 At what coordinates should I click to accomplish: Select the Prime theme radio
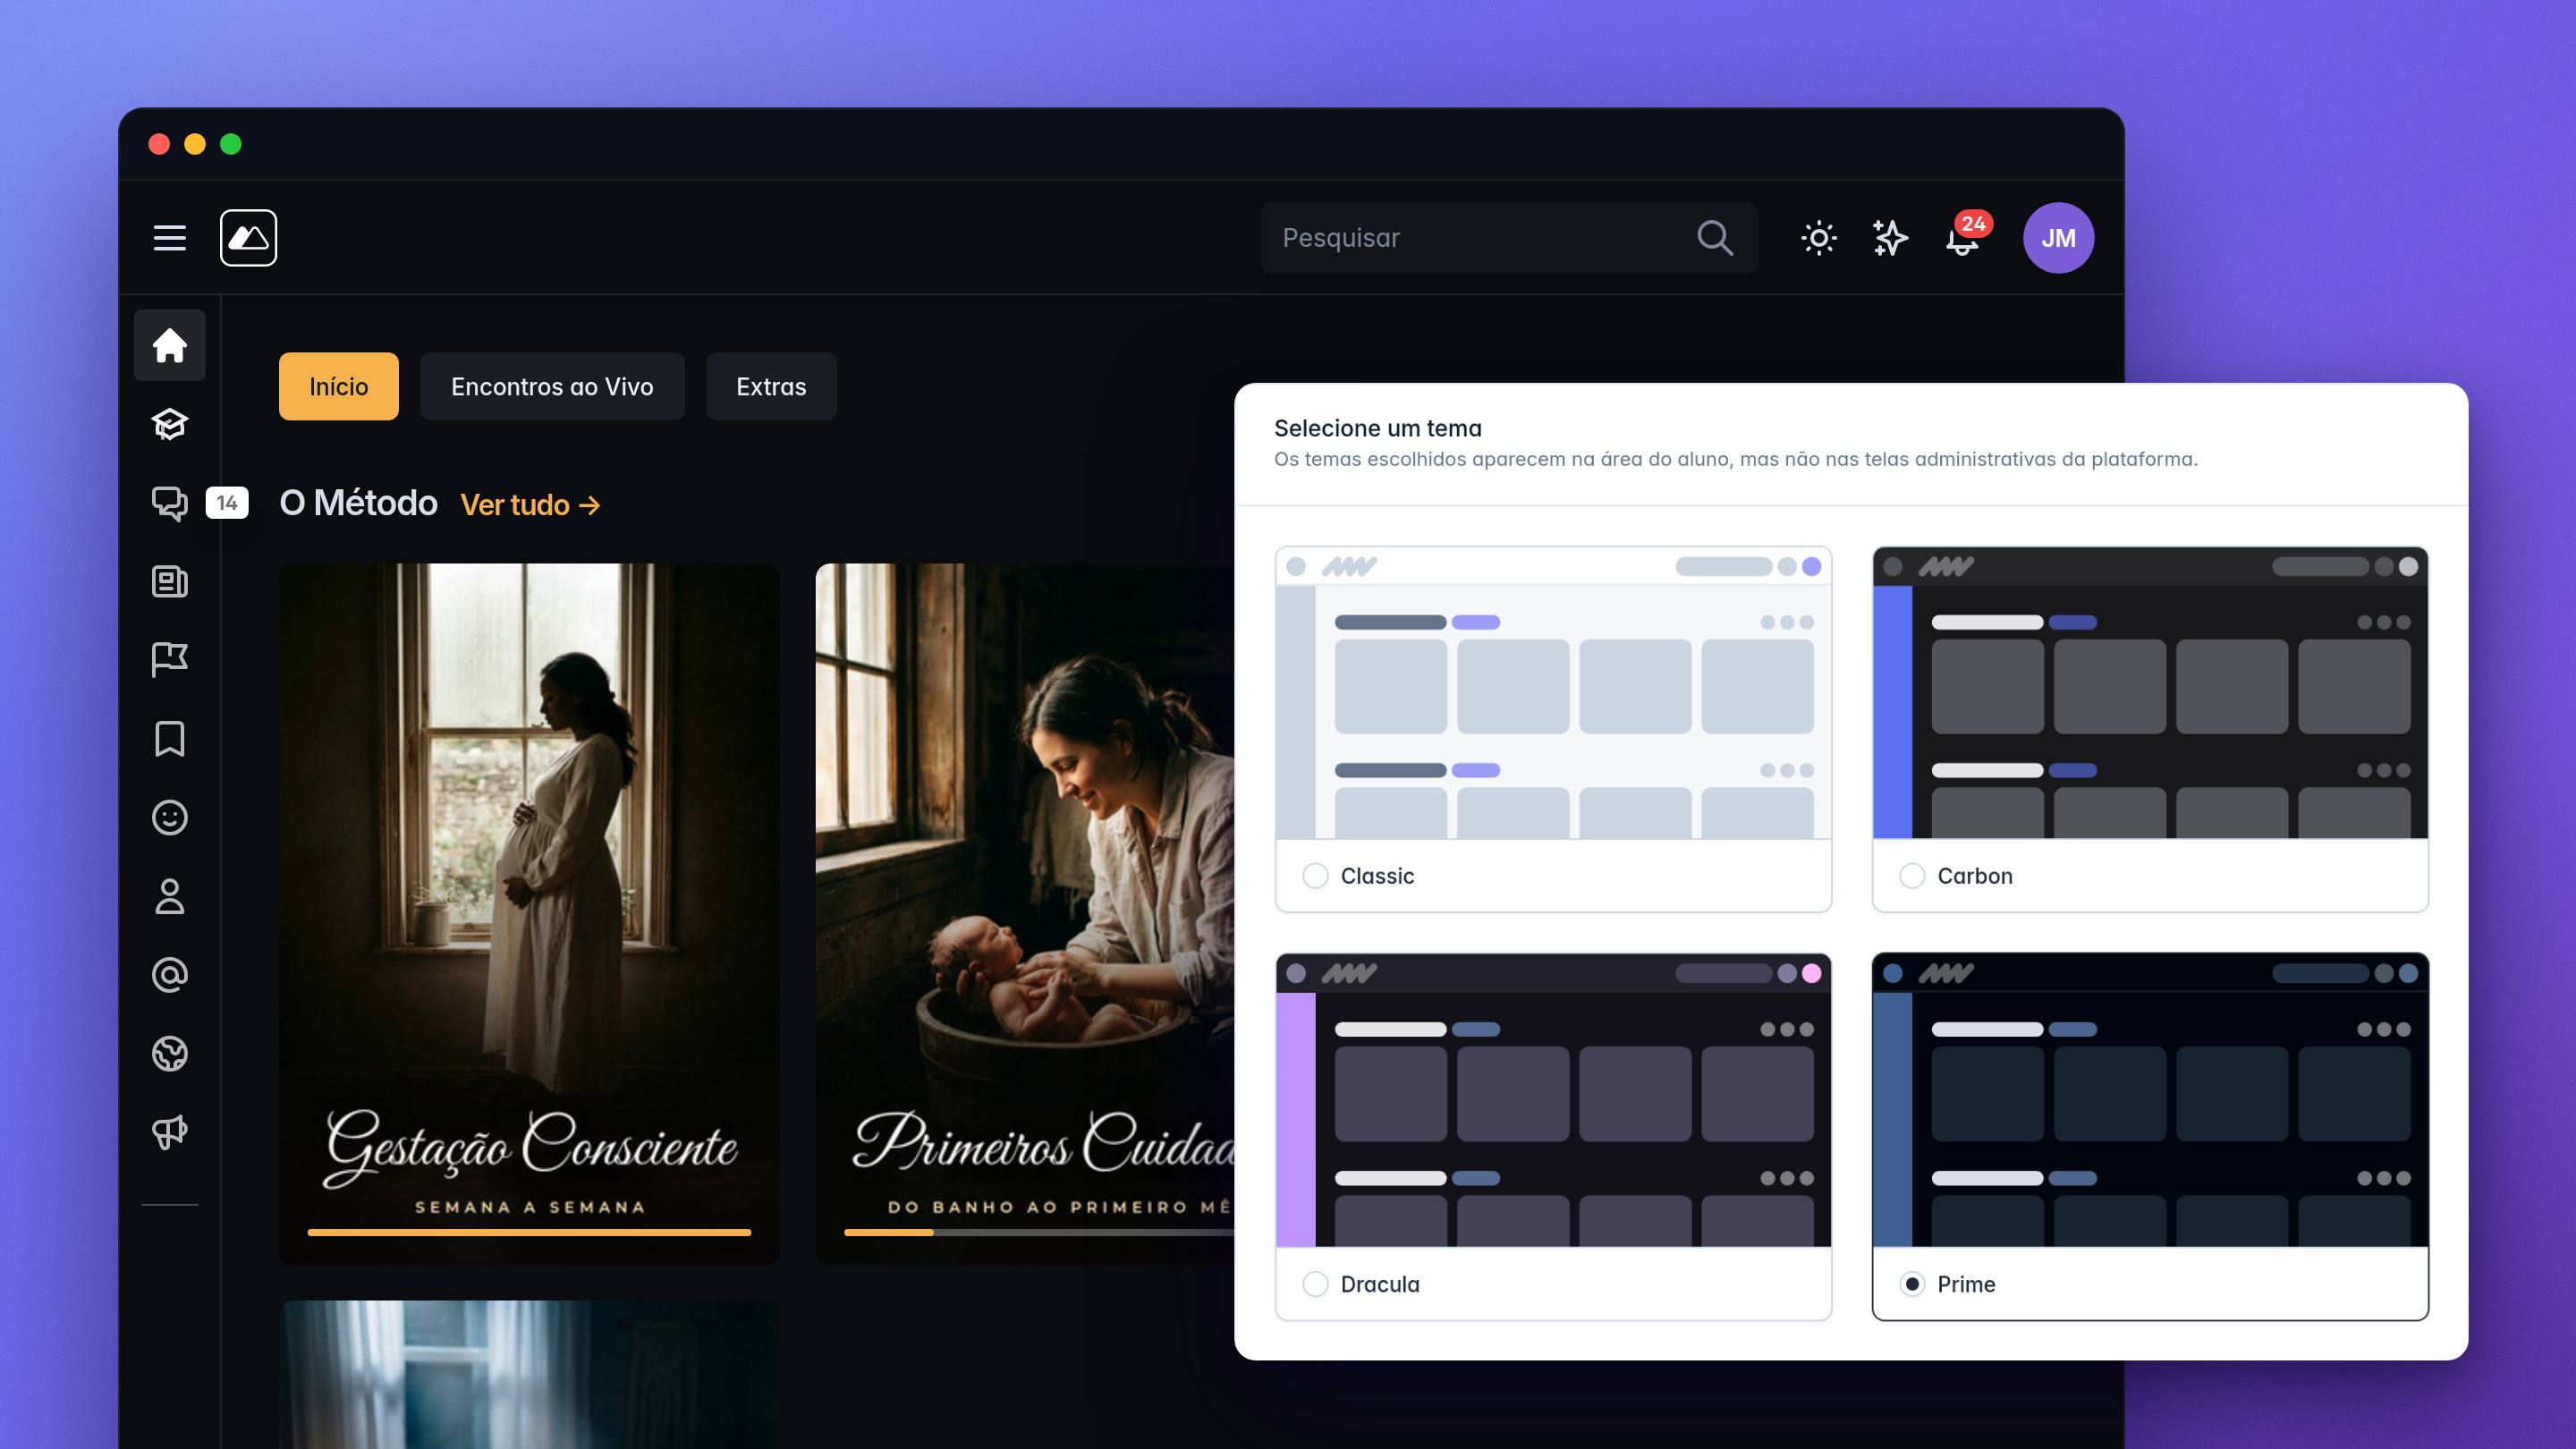1912,1284
